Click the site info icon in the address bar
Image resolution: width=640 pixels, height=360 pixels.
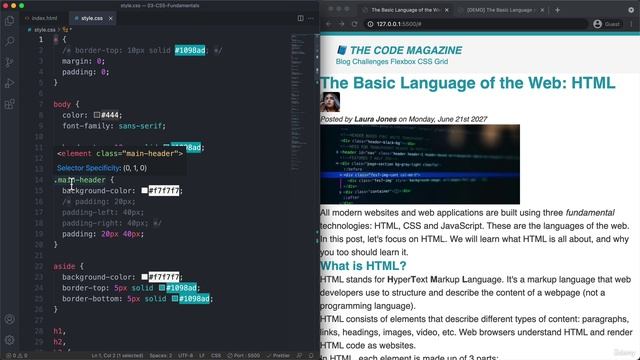(x=370, y=24)
